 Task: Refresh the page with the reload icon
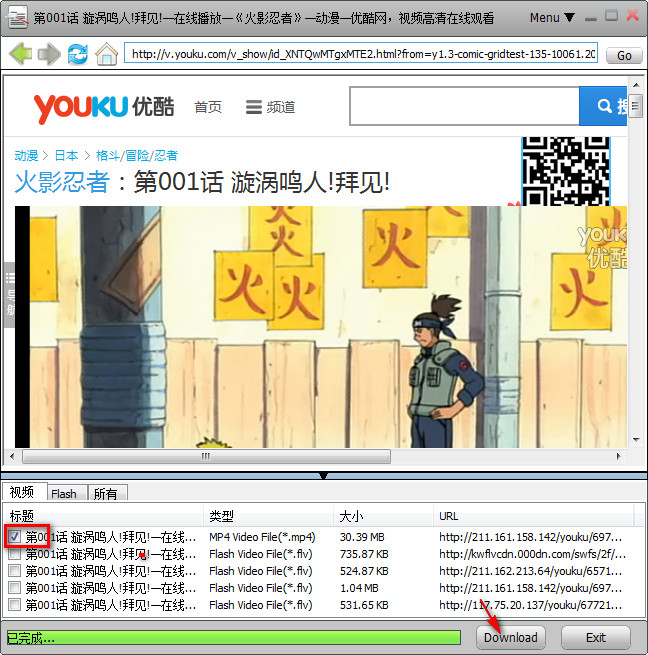(77, 54)
